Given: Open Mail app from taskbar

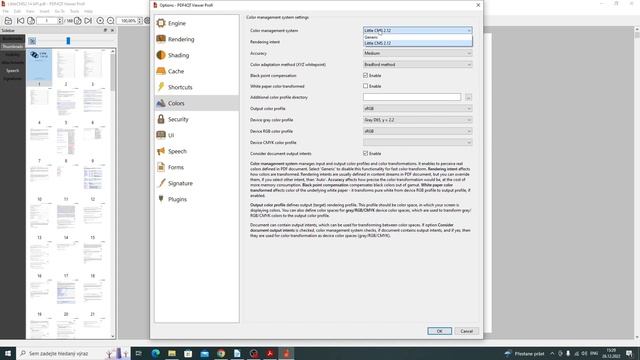Looking at the screenshot, I should pyautogui.click(x=204, y=353).
